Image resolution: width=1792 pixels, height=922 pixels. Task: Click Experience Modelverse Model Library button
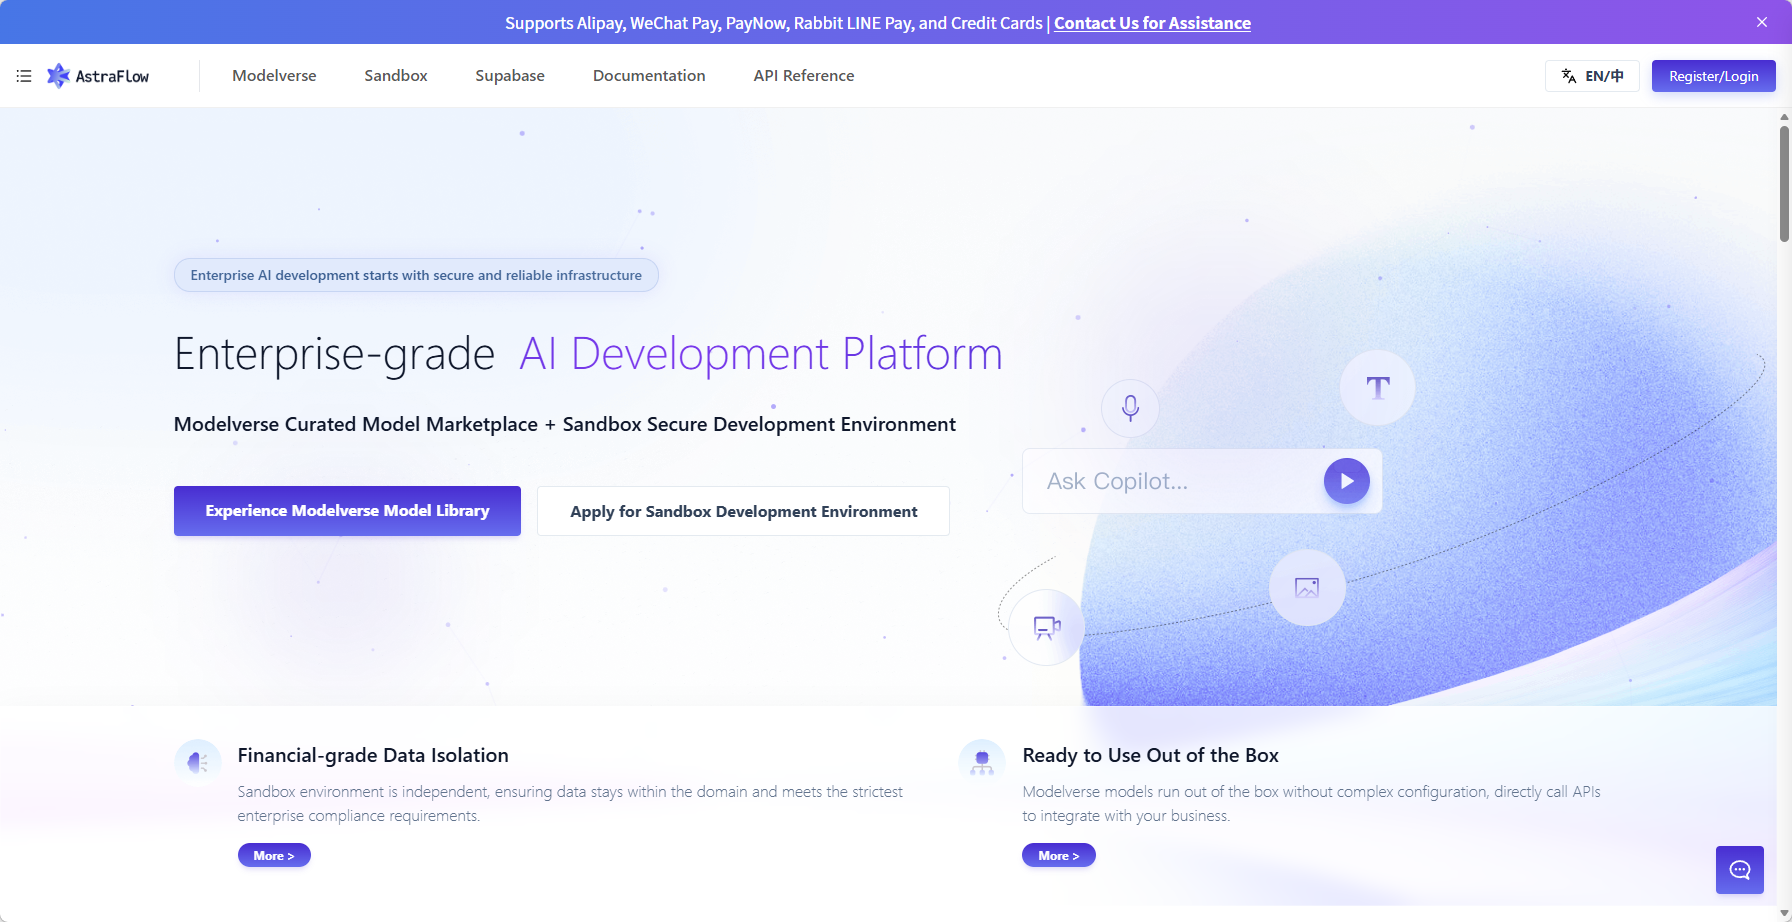tap(347, 511)
